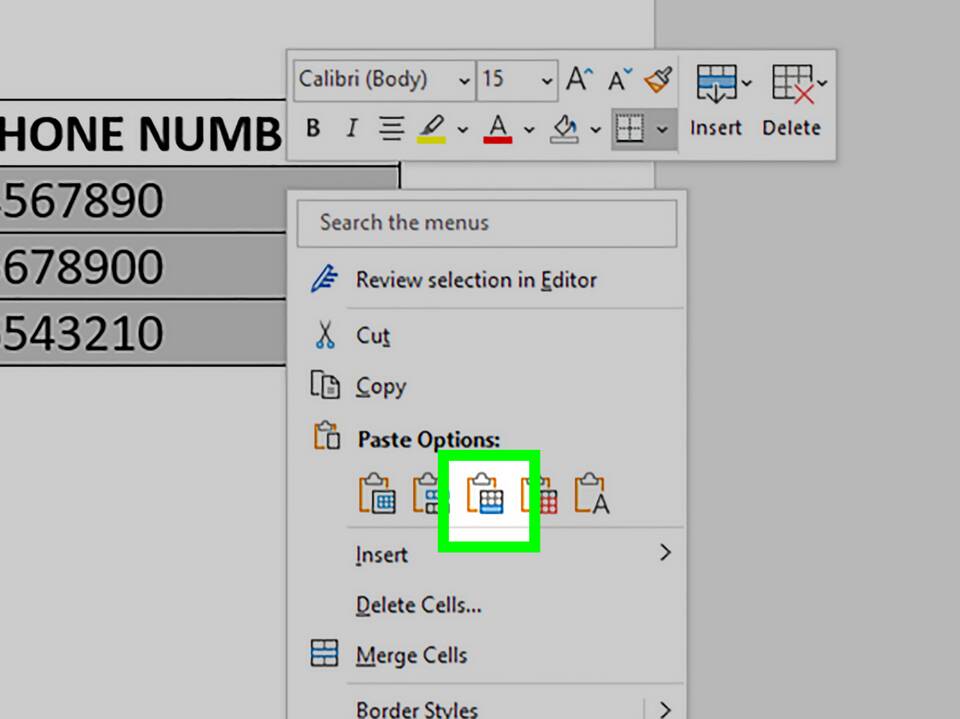Viewport: 960px width, 719px height.
Task: Click the Delete table icon
Action: click(x=792, y=83)
